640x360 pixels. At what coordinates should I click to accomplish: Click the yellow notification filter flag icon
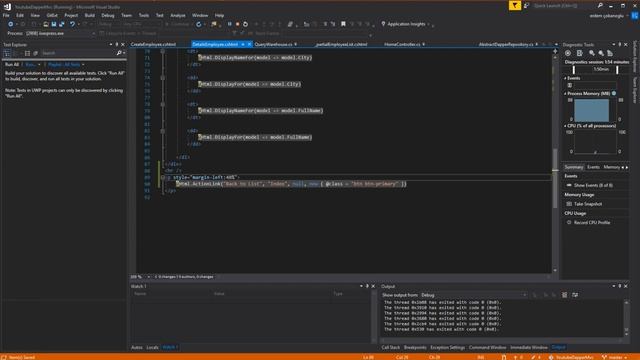pyautogui.click(x=515, y=5)
